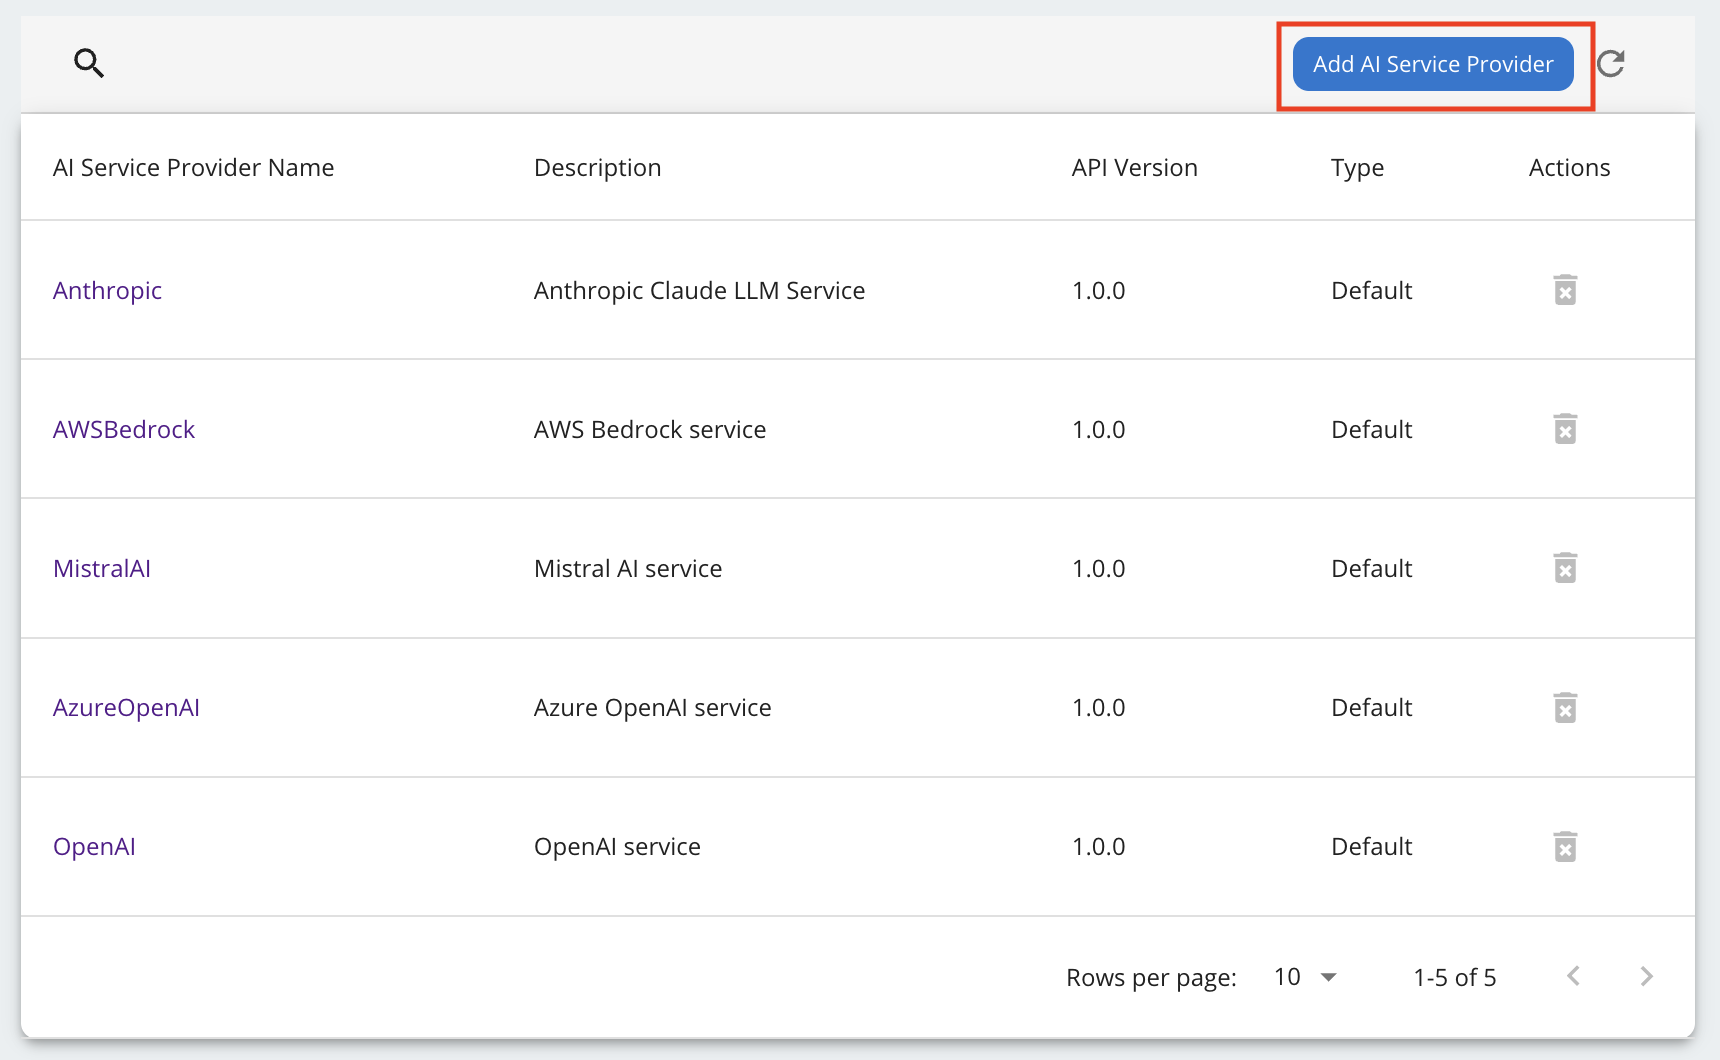Screen dimensions: 1720x1060
Task: Open the OpenAI provider link
Action: (x=94, y=846)
